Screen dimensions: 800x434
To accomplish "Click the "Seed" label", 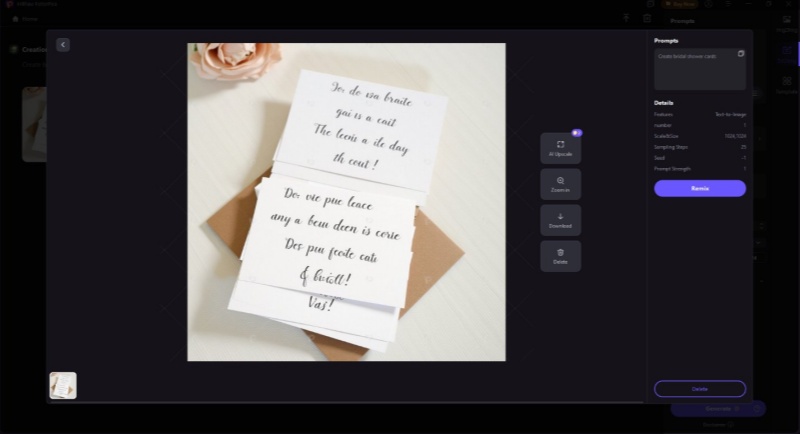I will click(x=659, y=158).
